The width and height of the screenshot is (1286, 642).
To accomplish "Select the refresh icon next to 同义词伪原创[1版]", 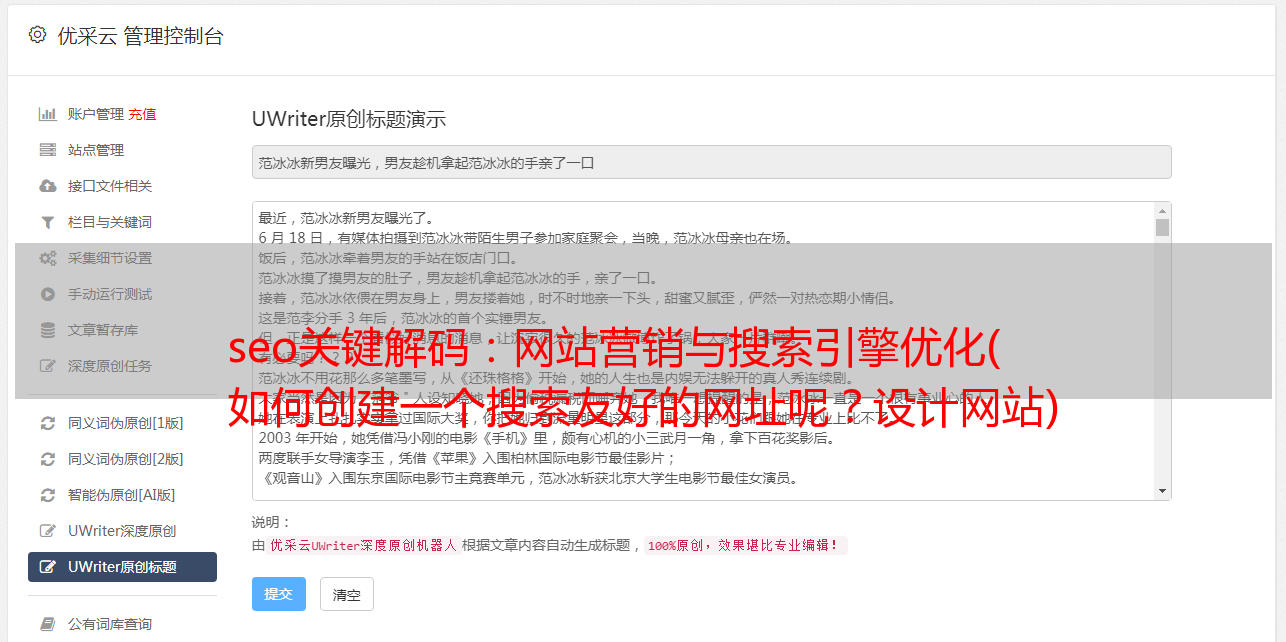I will pos(47,423).
